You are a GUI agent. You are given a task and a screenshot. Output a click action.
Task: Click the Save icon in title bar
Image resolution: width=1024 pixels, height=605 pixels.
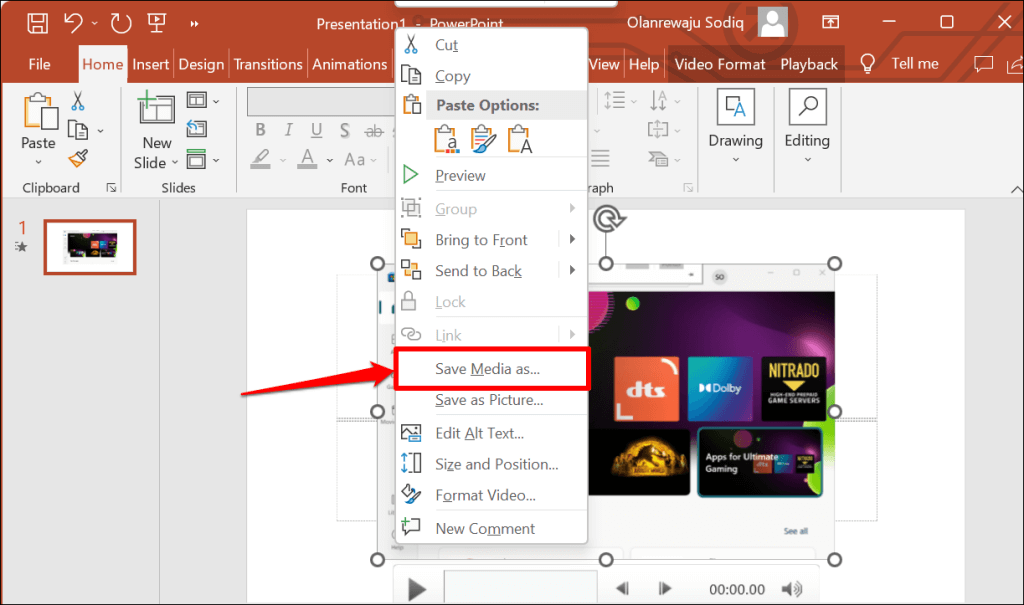(x=37, y=22)
